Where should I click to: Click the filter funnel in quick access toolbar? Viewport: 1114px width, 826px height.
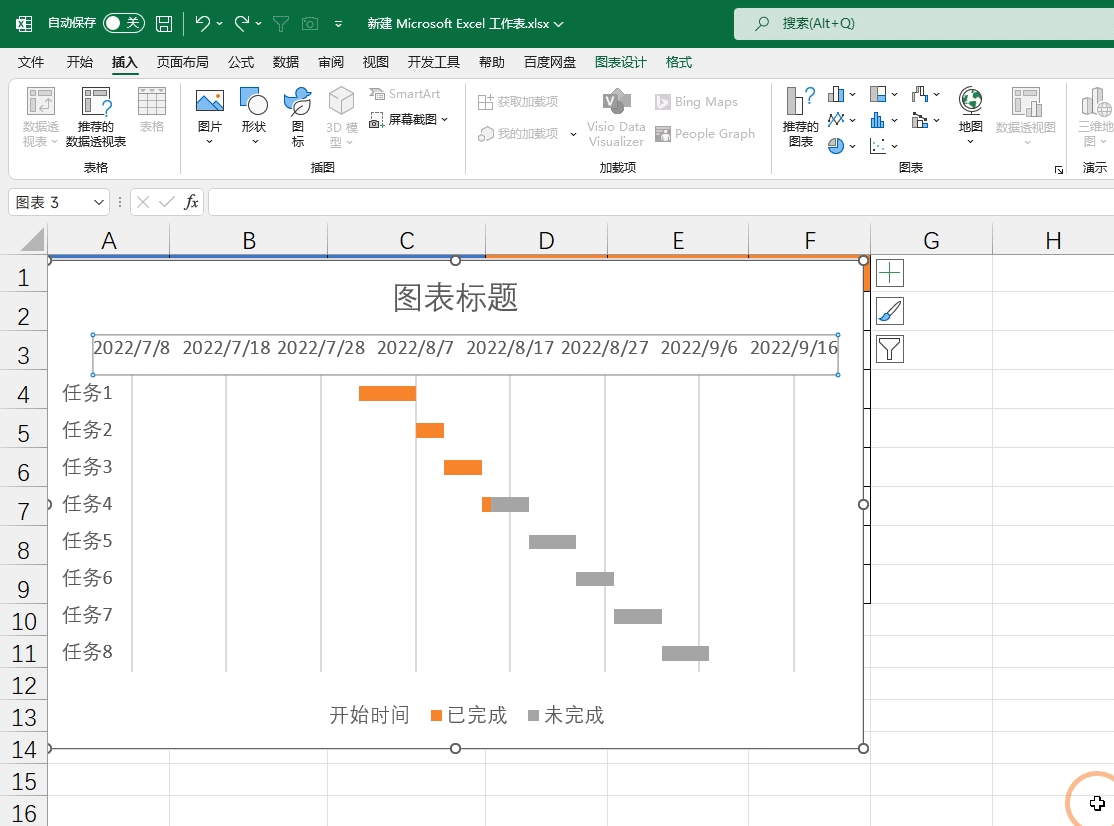281,24
